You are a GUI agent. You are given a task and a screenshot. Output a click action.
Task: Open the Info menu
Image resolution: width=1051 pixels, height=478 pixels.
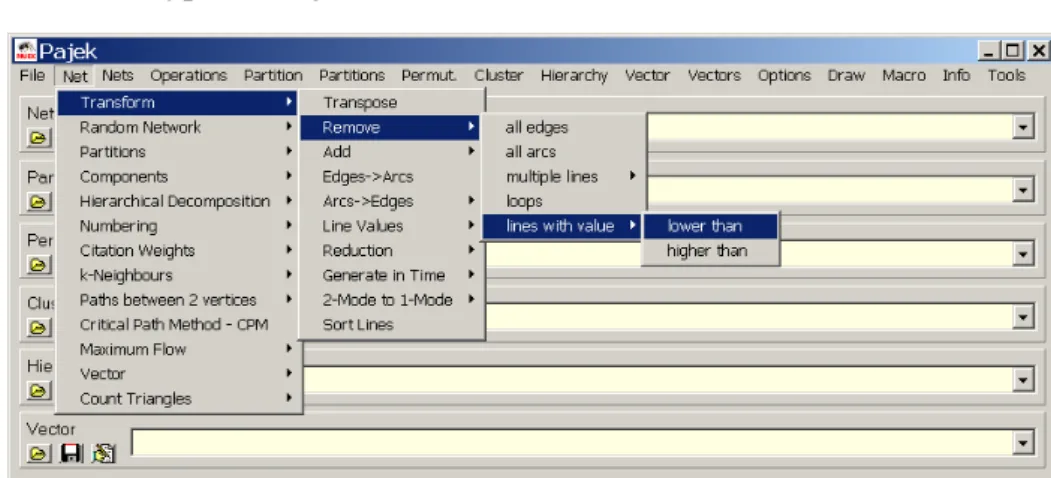tap(956, 76)
